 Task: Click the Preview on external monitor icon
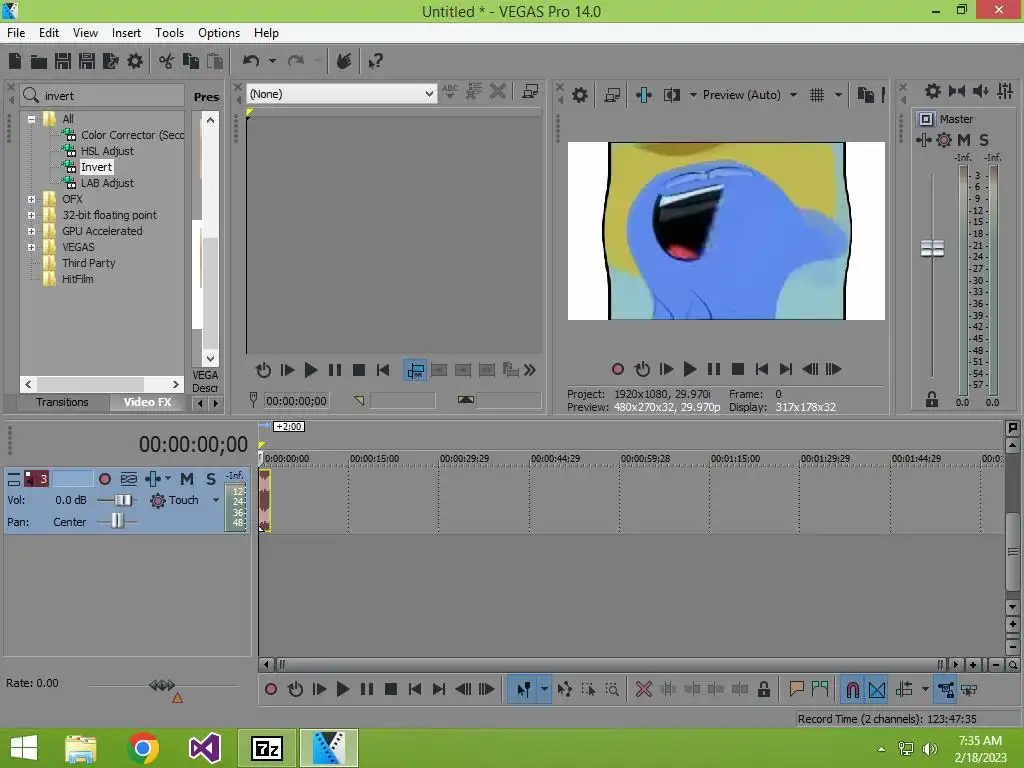pos(613,95)
